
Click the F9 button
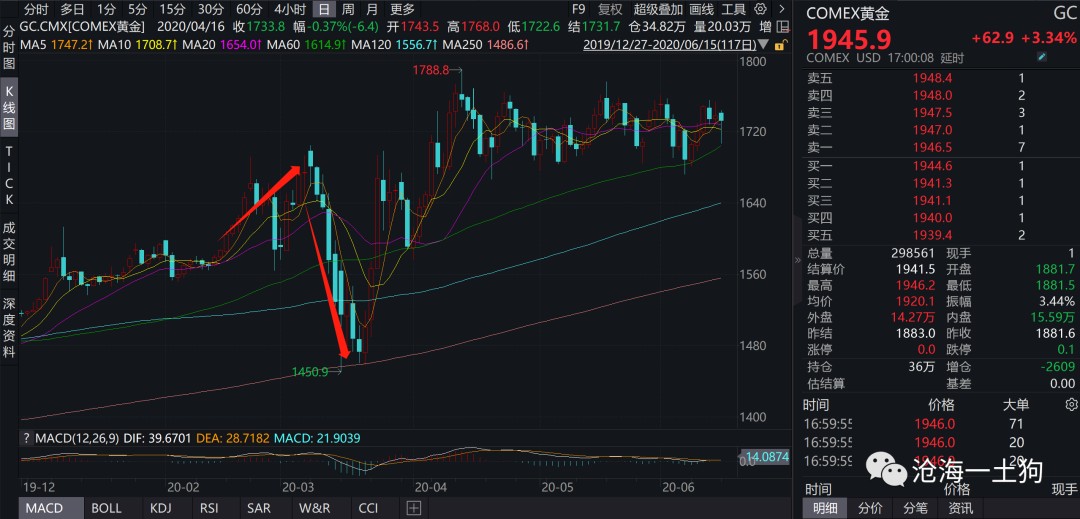tap(578, 9)
